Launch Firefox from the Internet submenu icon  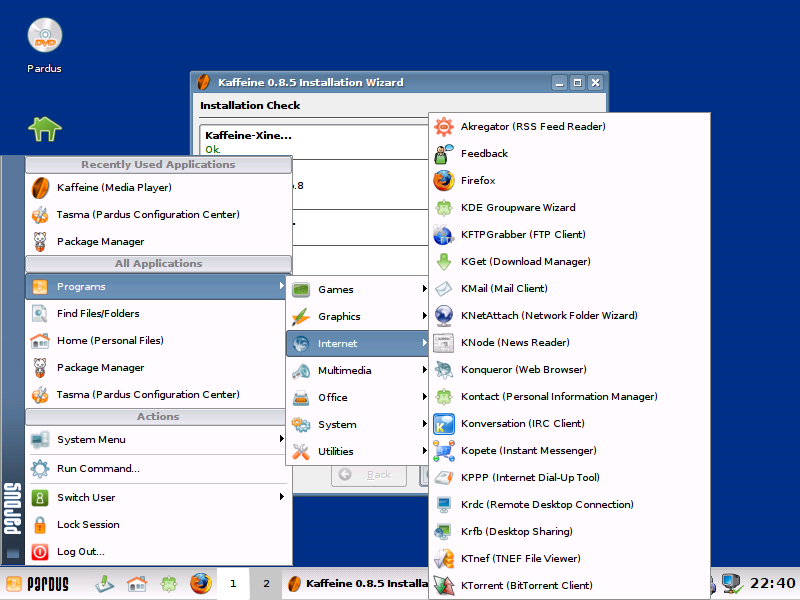click(x=444, y=181)
